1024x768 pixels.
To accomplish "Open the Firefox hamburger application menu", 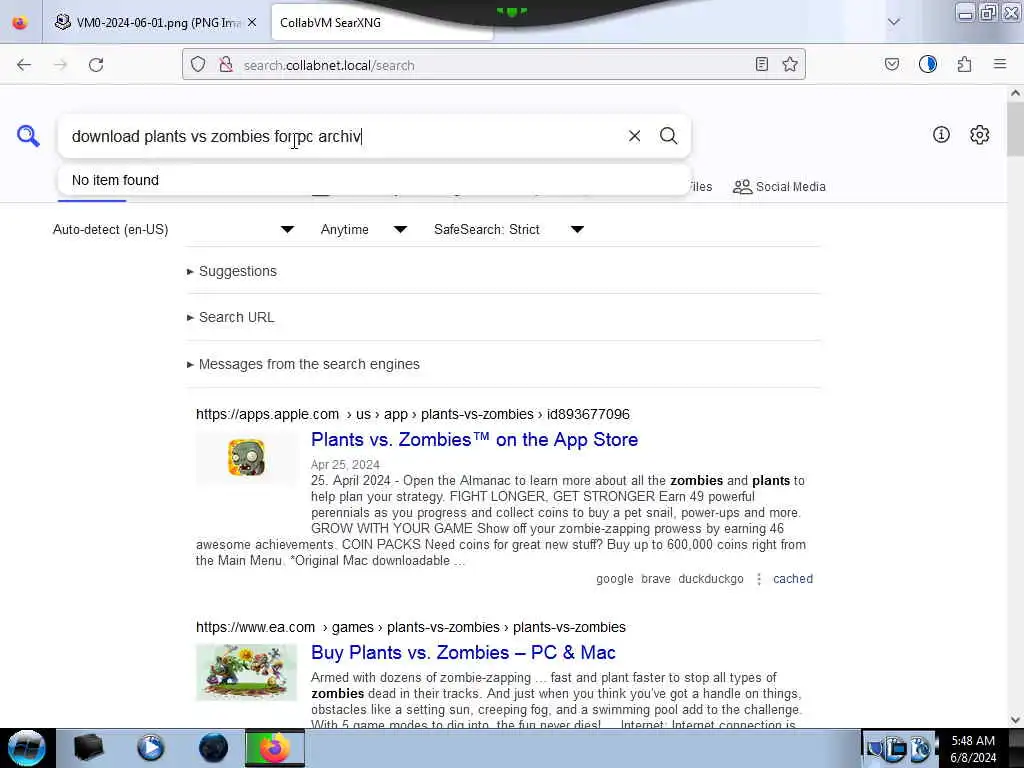I will (1000, 64).
